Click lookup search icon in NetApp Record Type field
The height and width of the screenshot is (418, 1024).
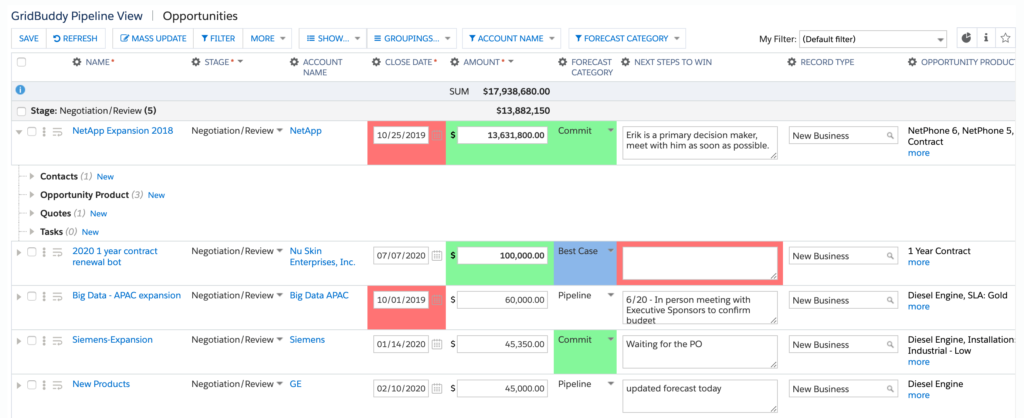pos(889,136)
